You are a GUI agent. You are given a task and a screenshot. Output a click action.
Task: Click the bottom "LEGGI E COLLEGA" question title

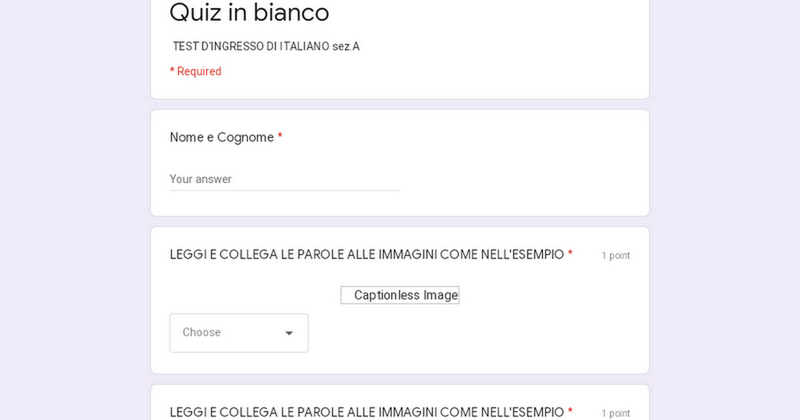point(366,412)
